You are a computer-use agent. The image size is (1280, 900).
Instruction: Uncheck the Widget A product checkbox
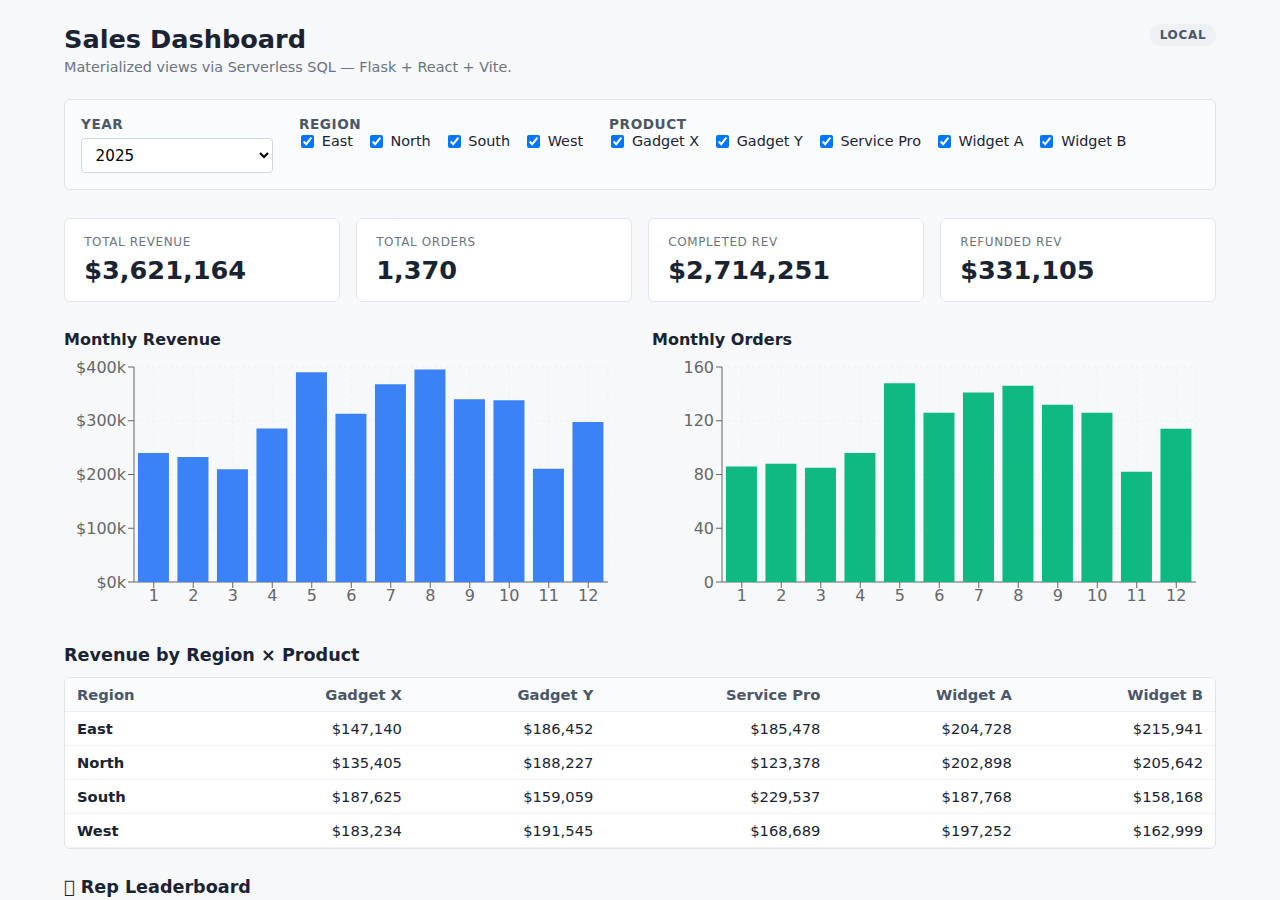coord(944,142)
